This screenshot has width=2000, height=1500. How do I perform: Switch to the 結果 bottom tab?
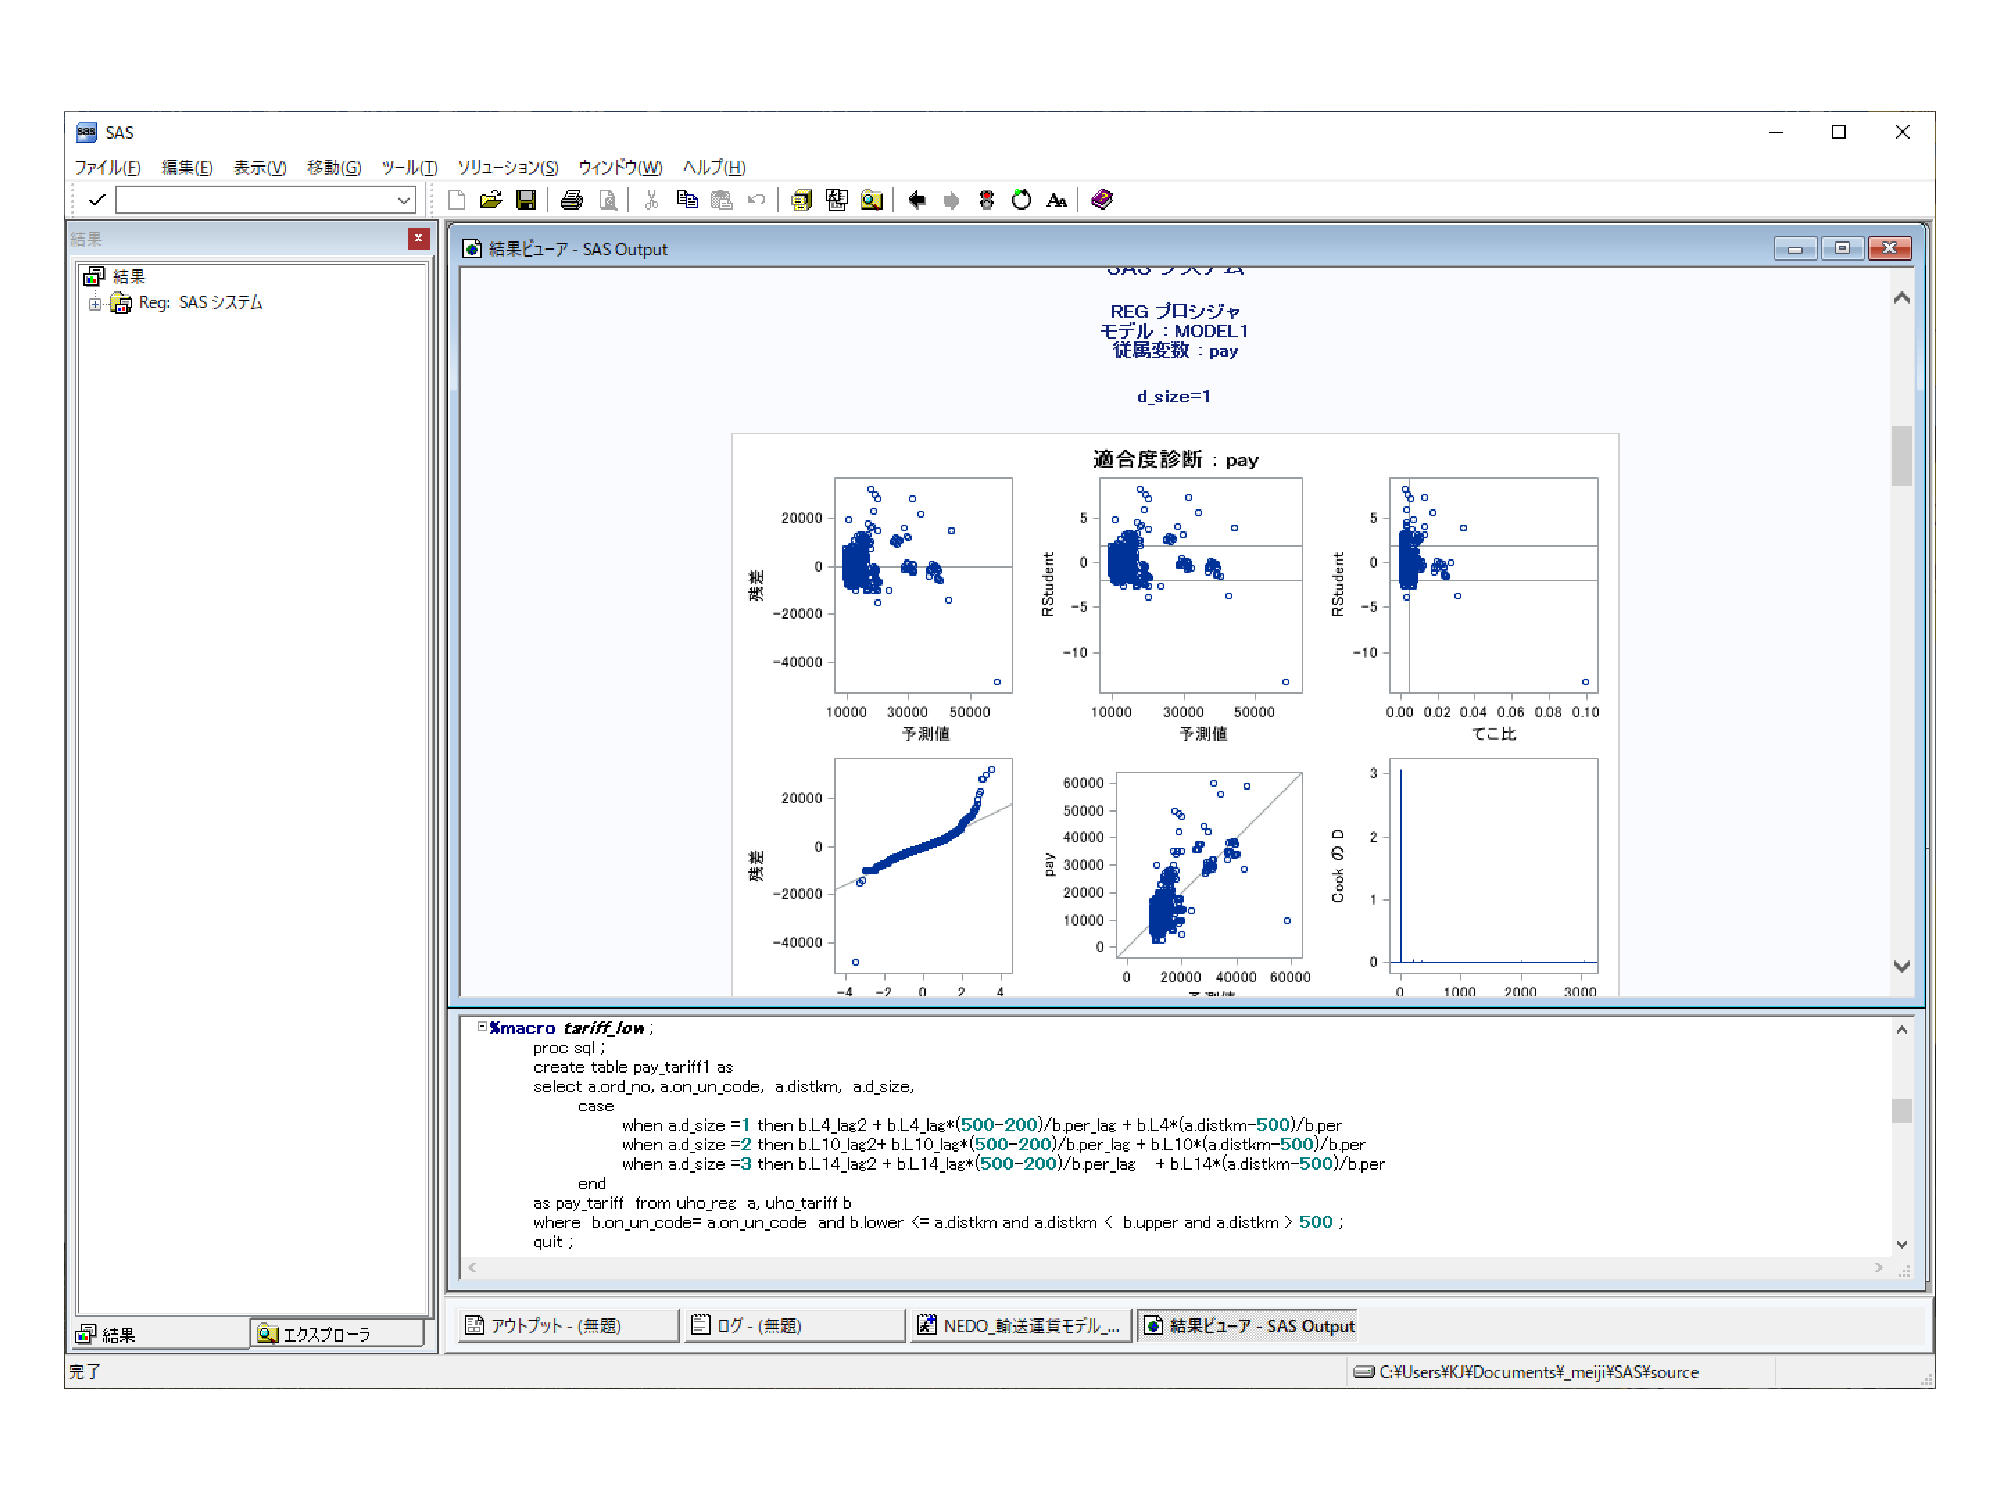162,1334
